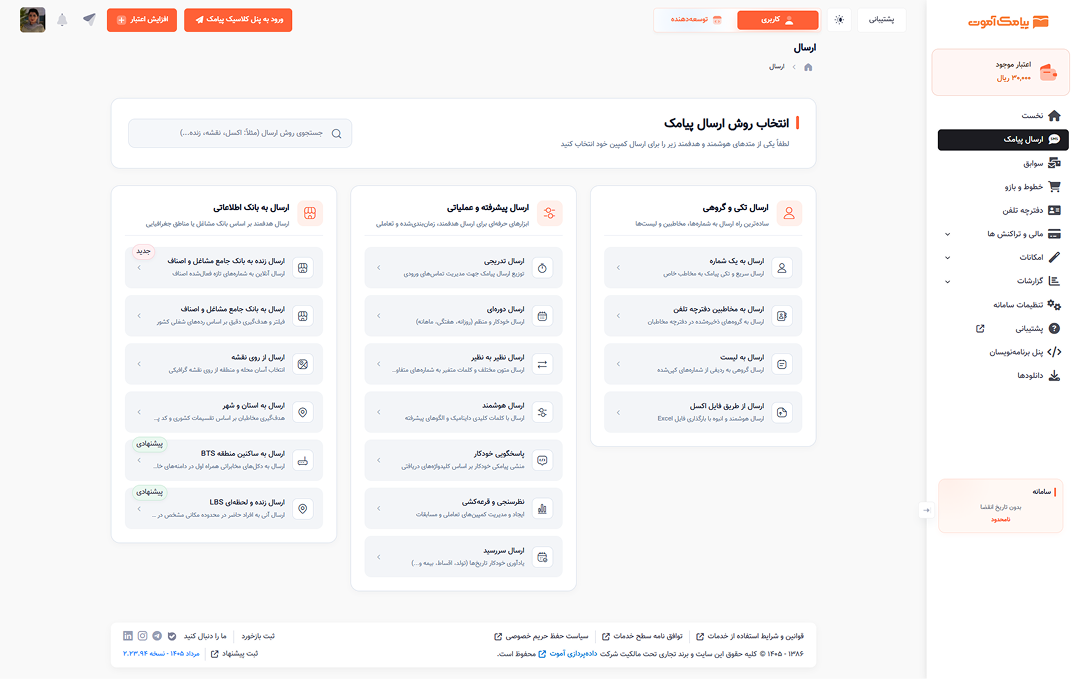
Task: Open تنظیمات سامانه in sidebar
Action: point(1026,305)
